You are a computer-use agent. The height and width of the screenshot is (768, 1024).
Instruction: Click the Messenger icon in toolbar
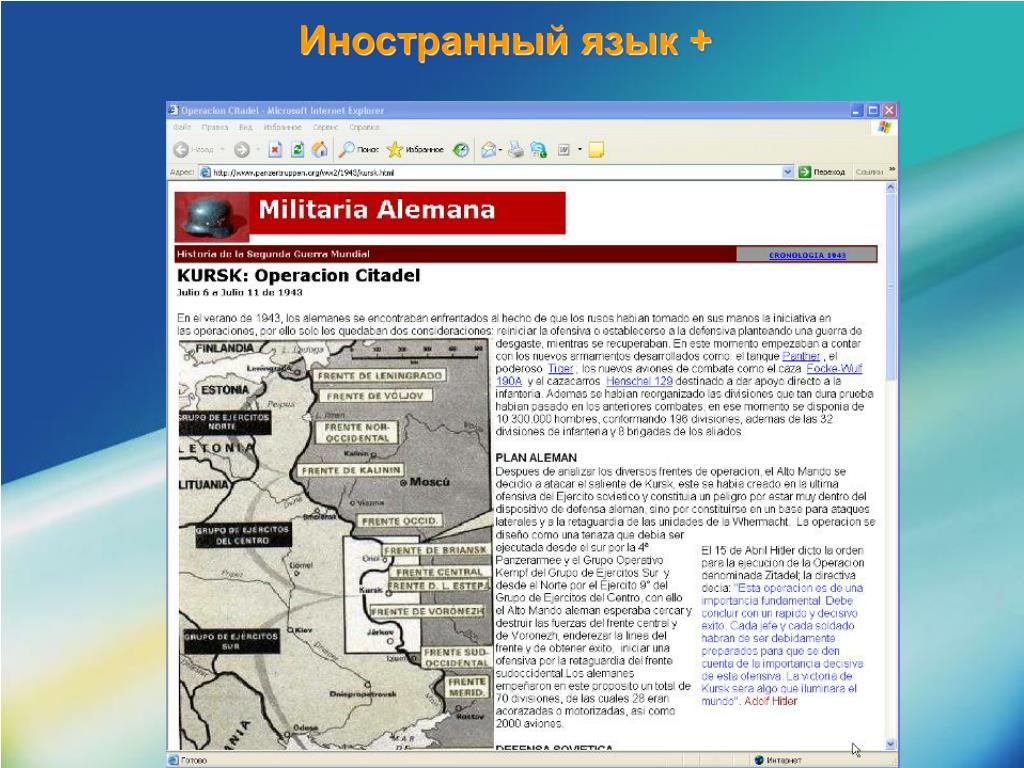pos(539,150)
